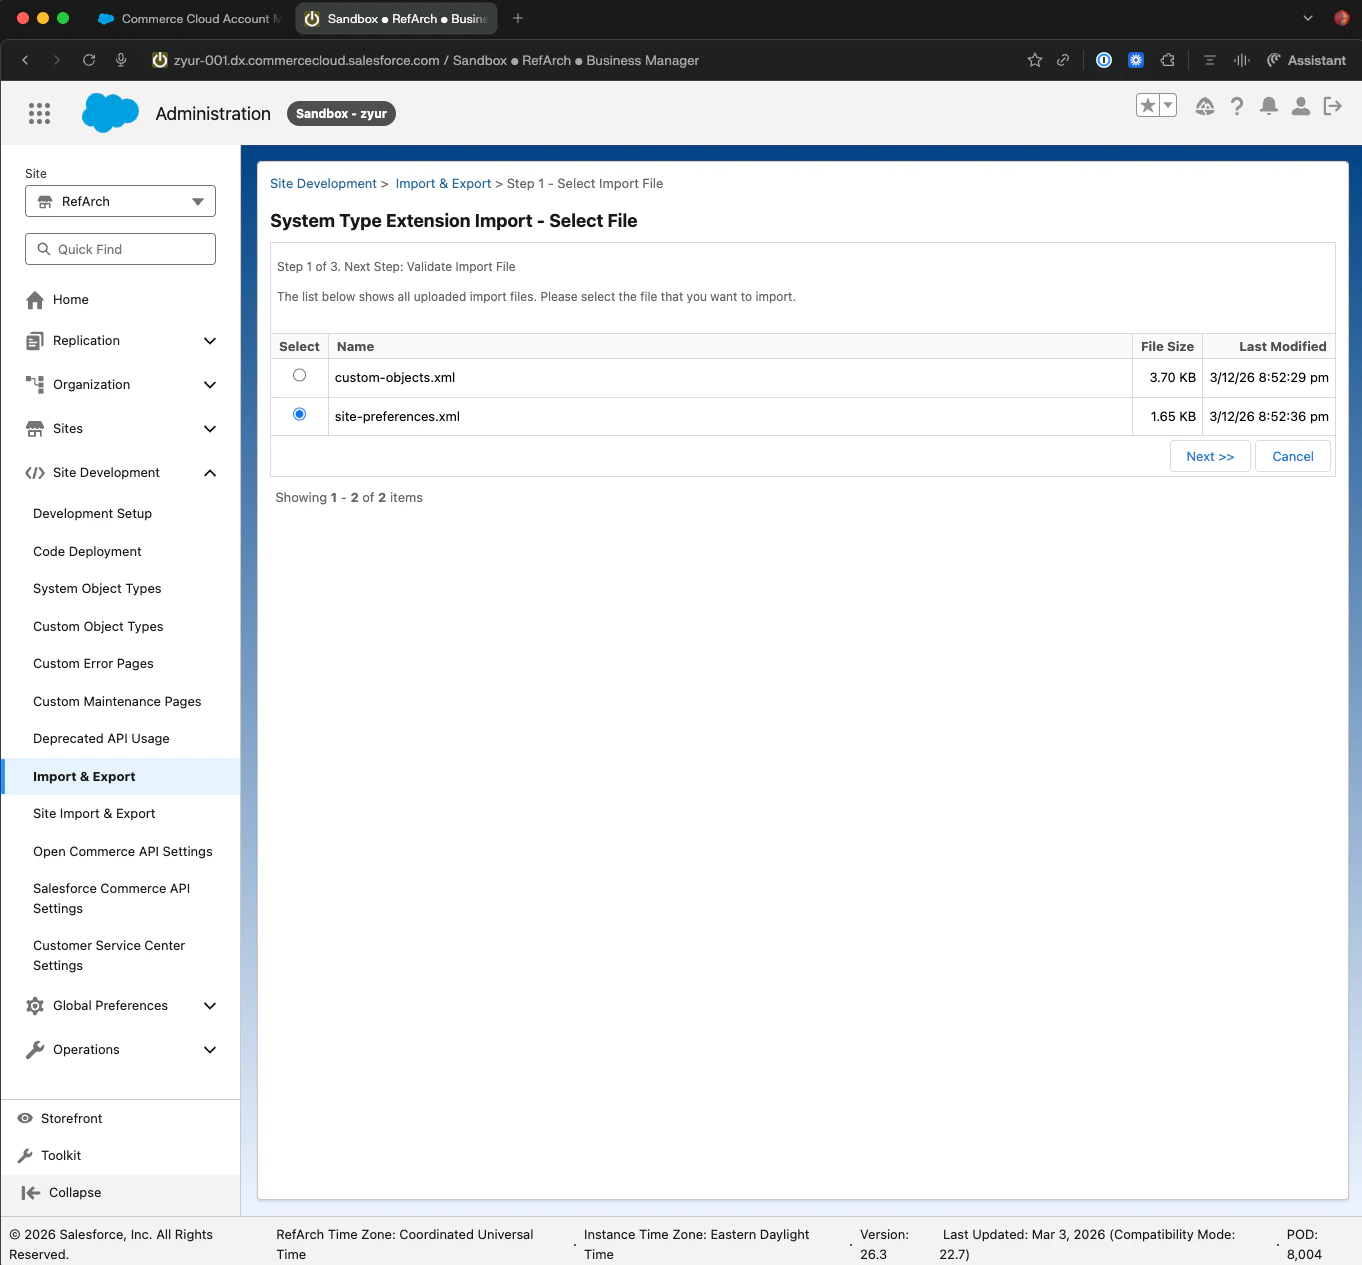Open Import & Export in the sidebar
The image size is (1362, 1265).
pos(84,777)
